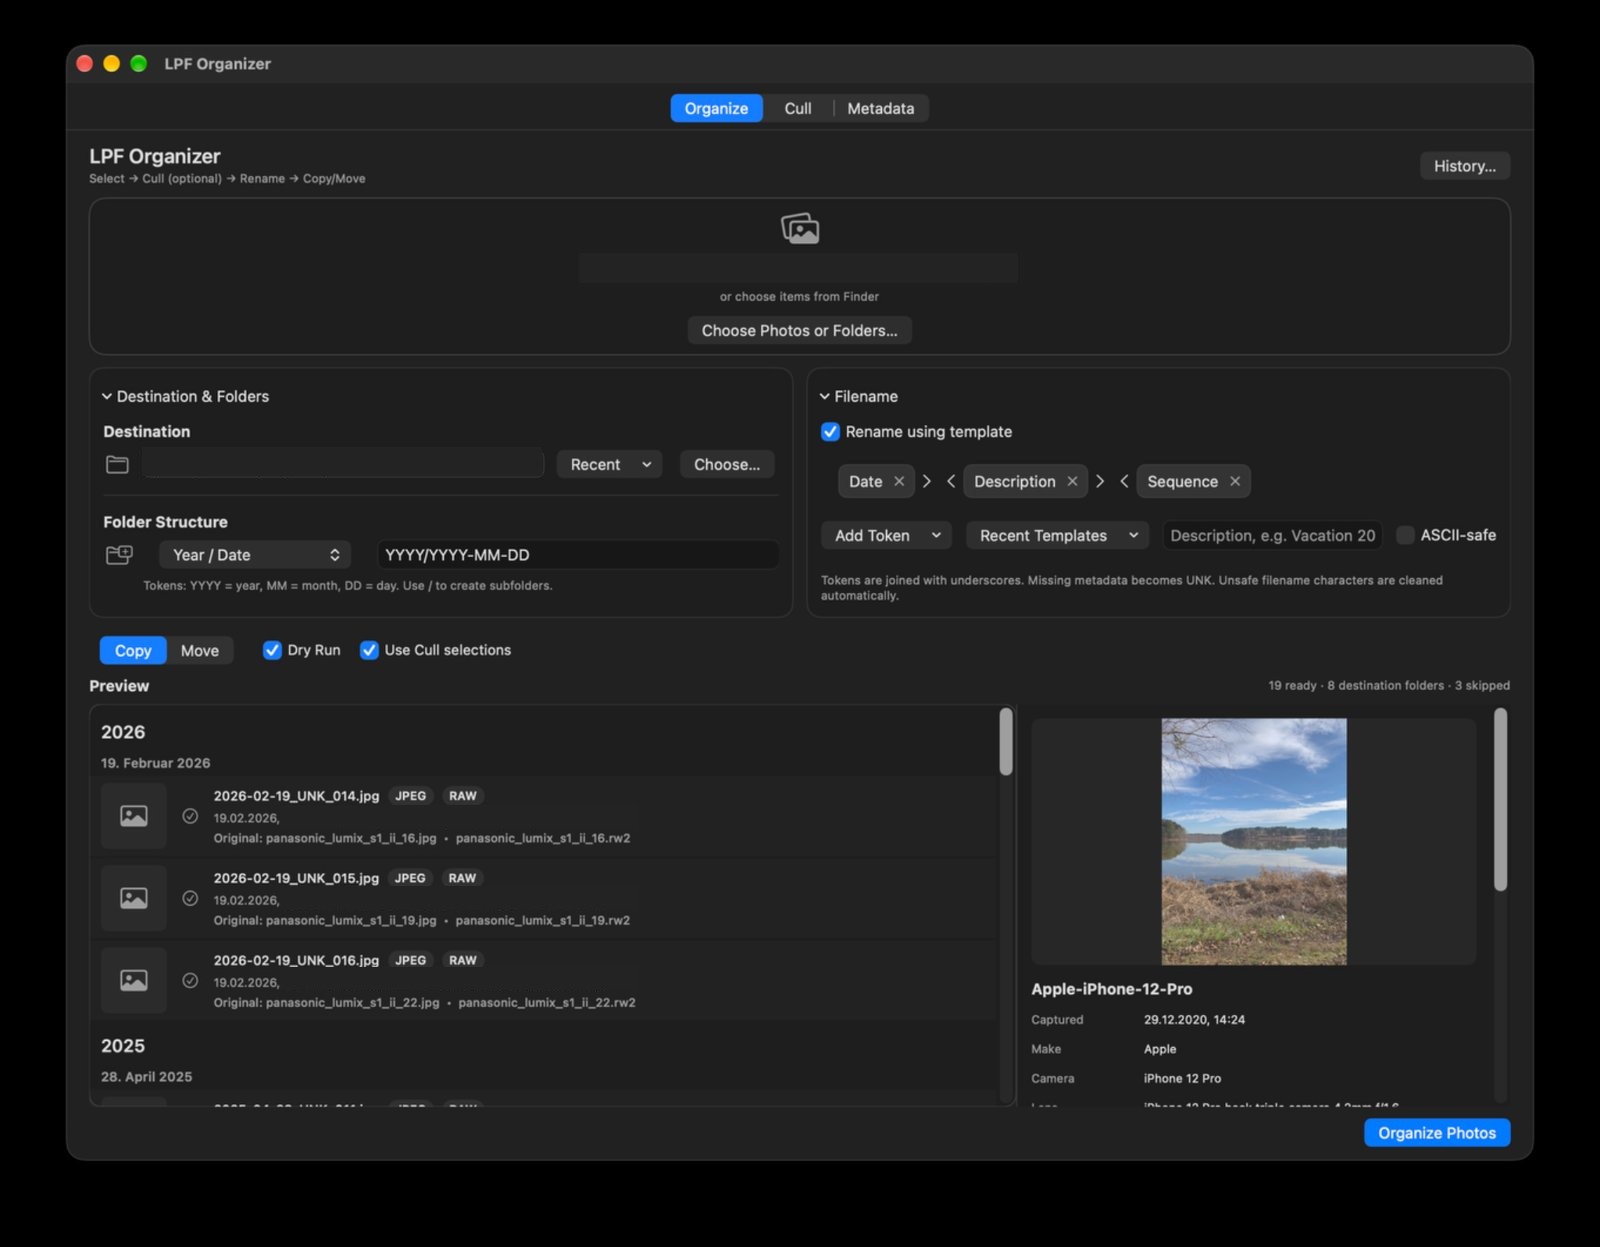Click the folder structure pattern field
This screenshot has width=1600, height=1247.
(578, 555)
